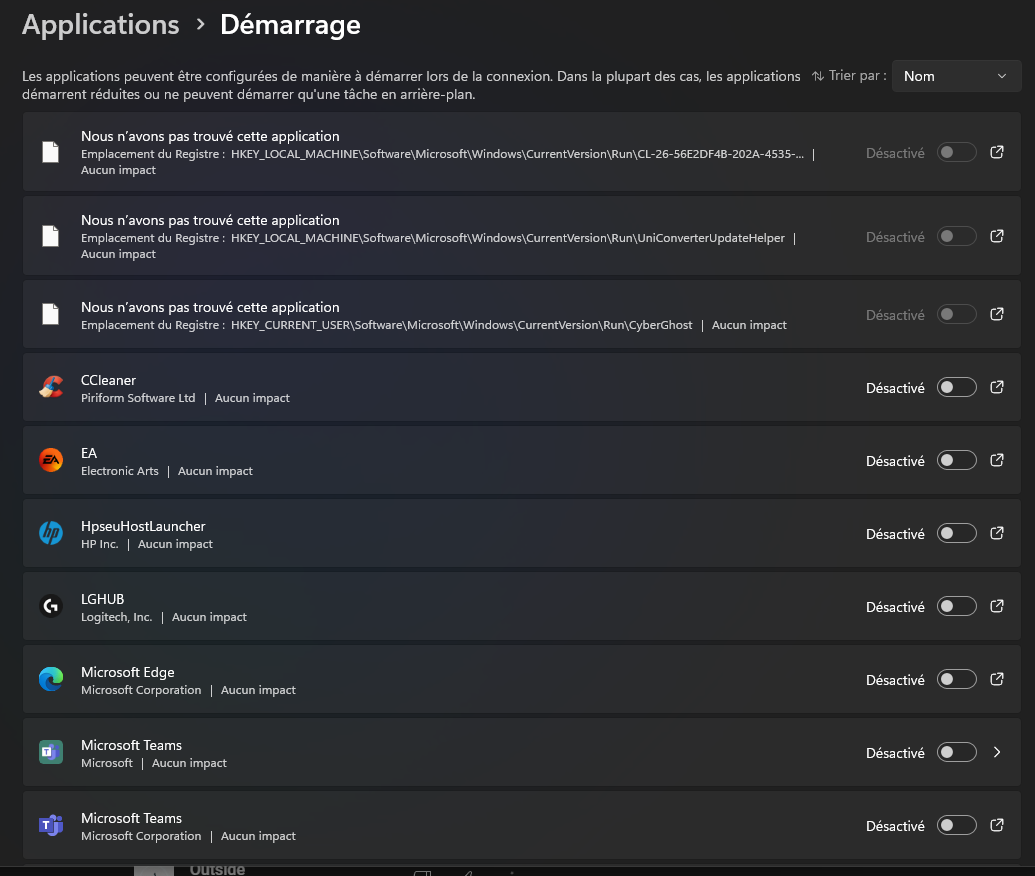Click 'Aucun impact' in the LGHUB row

[x=209, y=617]
